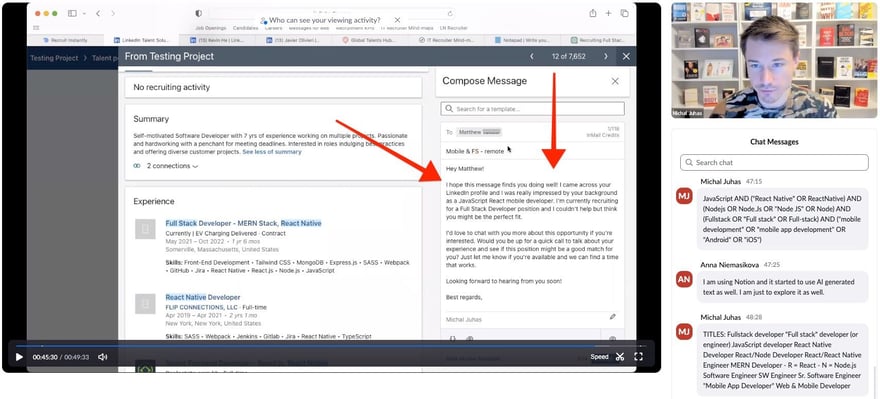Select the JavaScript boolean search message

(x=782, y=219)
